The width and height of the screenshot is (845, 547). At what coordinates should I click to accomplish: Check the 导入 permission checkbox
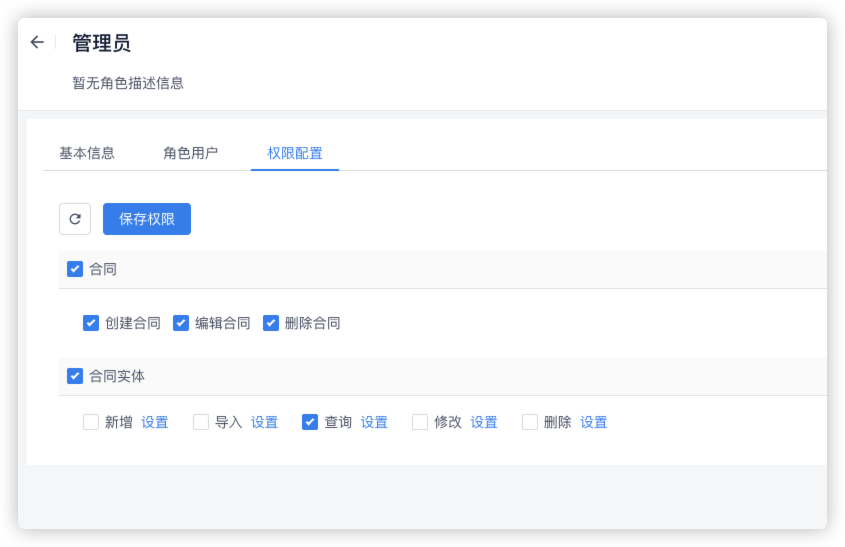click(201, 422)
